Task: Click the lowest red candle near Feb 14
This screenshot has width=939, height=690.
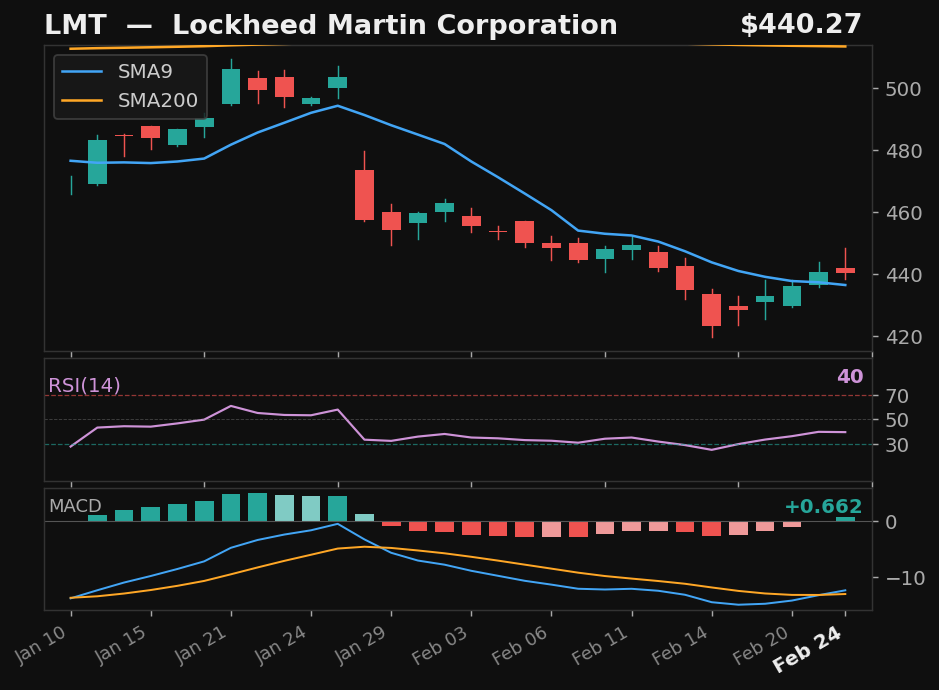Action: click(x=712, y=310)
